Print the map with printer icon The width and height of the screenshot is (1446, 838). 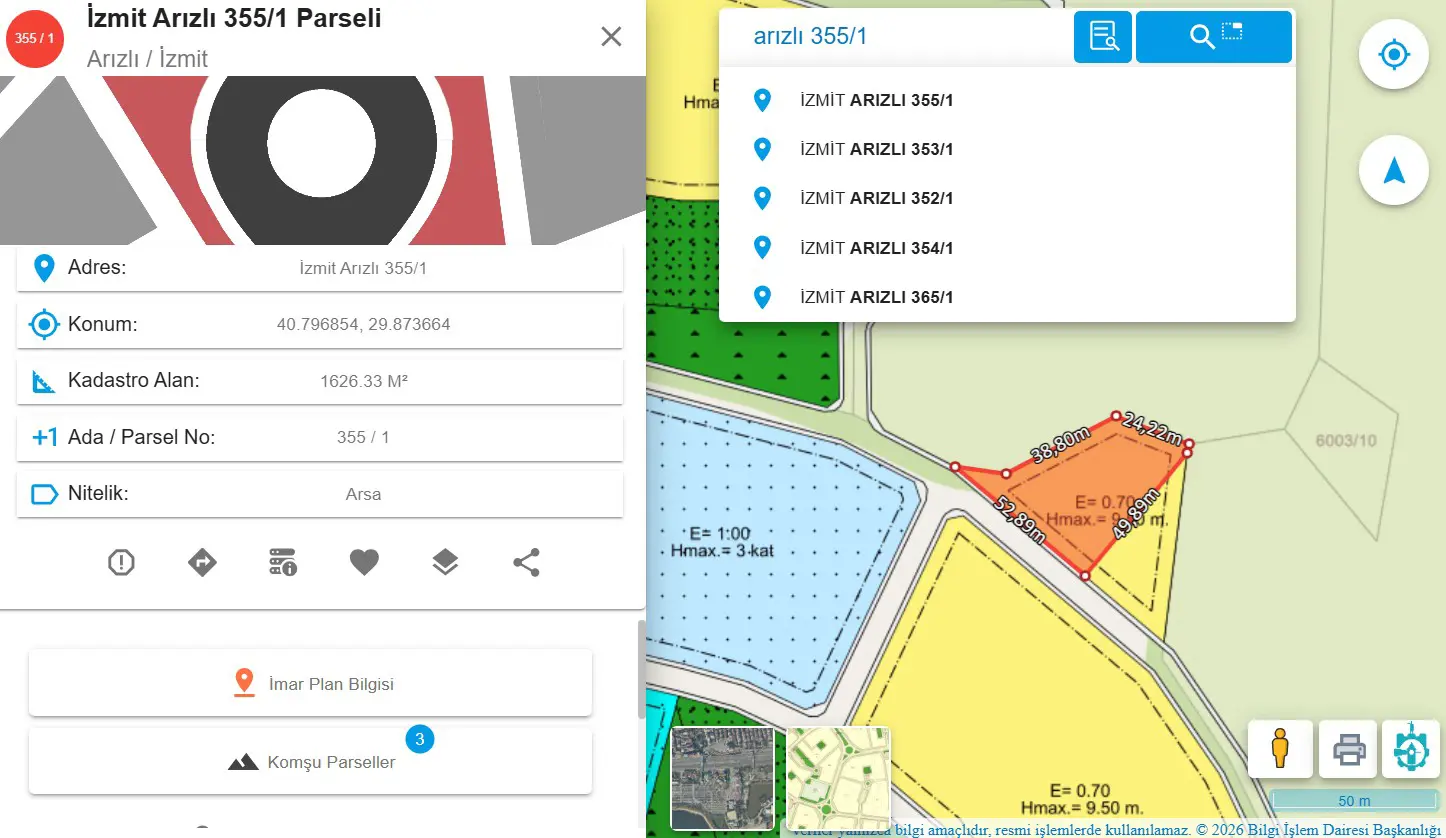click(1349, 748)
